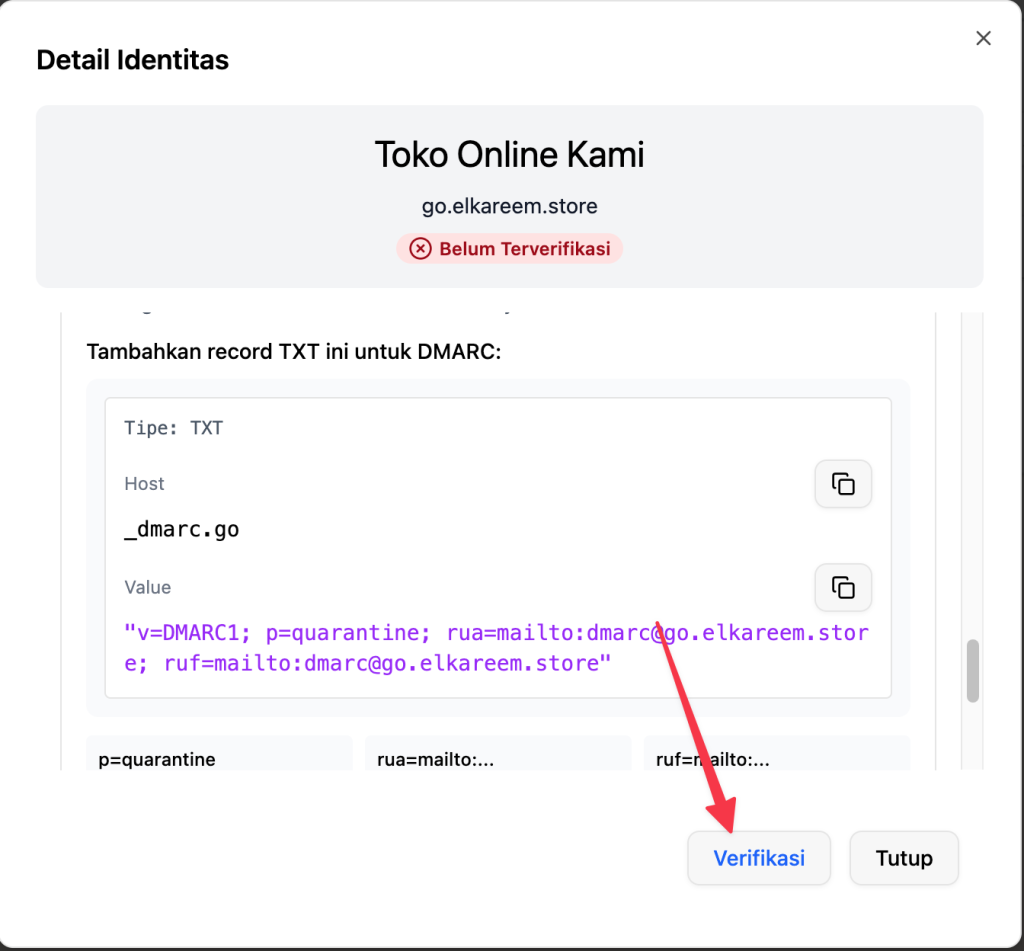1024x951 pixels.
Task: Copy the DMARC Value record
Action: click(x=843, y=588)
